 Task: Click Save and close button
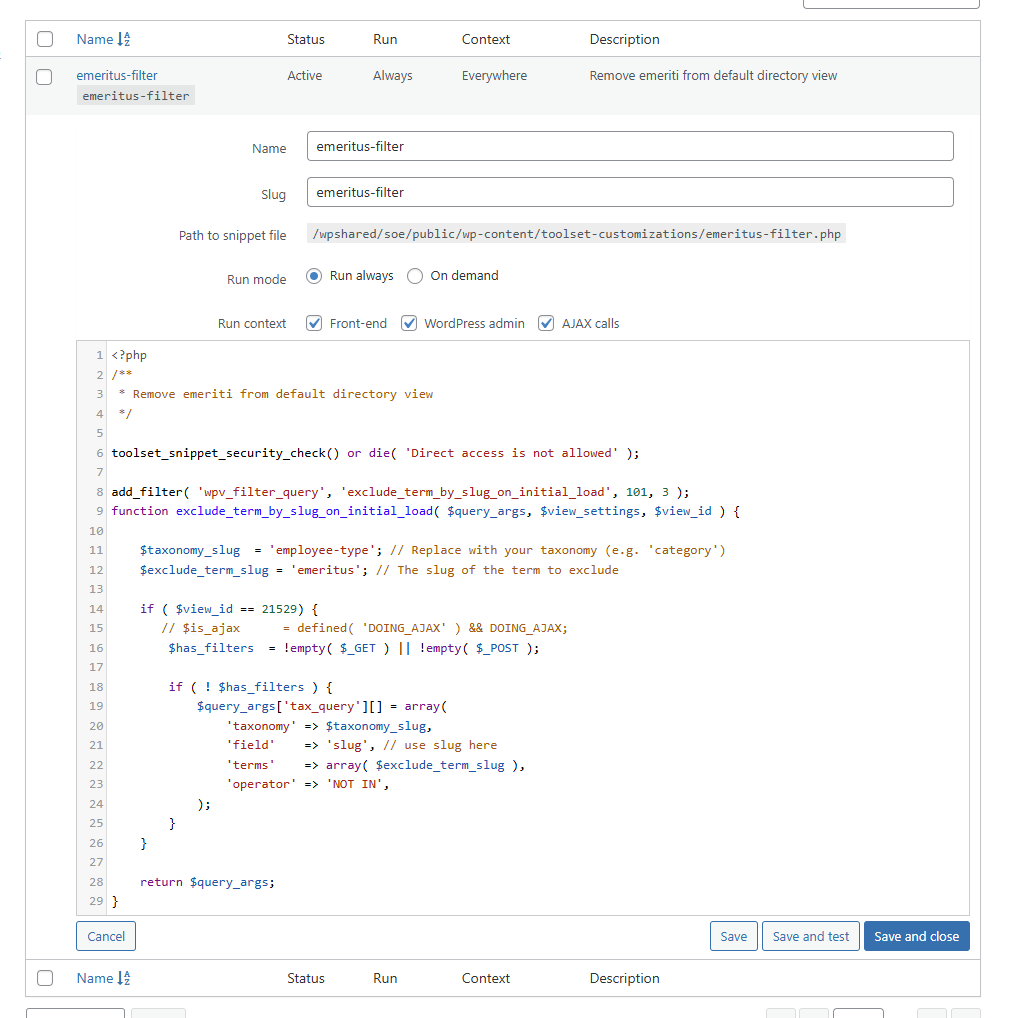917,936
